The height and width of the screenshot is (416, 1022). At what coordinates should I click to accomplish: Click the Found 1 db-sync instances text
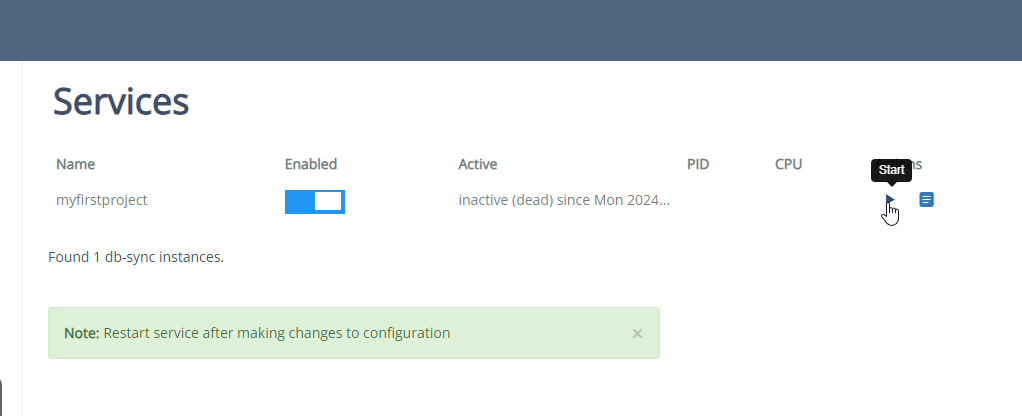[136, 257]
